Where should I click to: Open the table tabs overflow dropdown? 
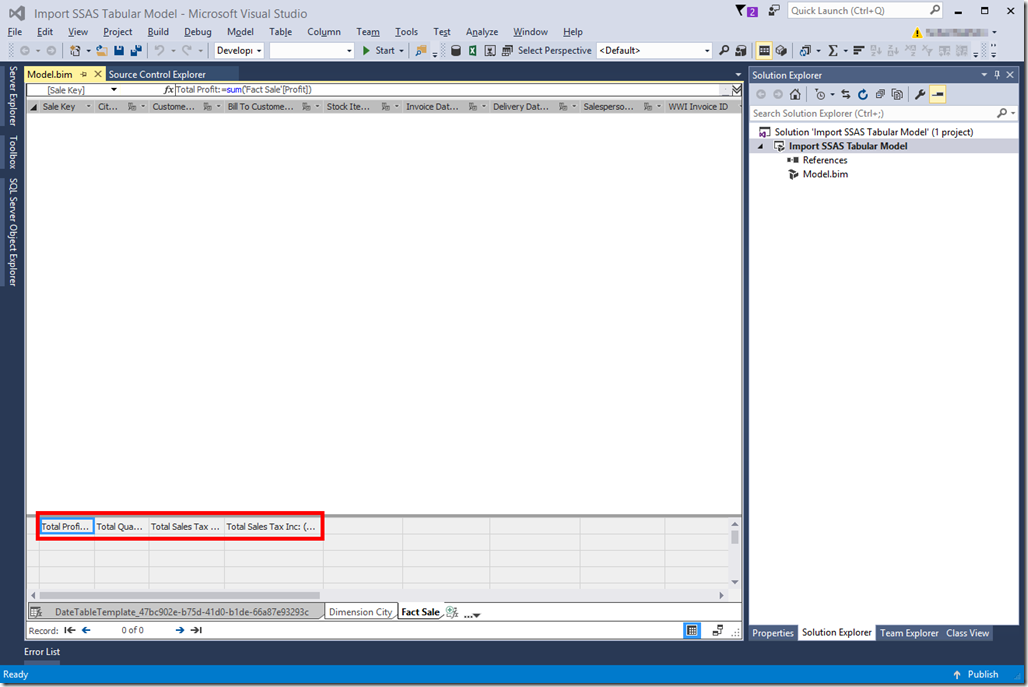pos(473,614)
